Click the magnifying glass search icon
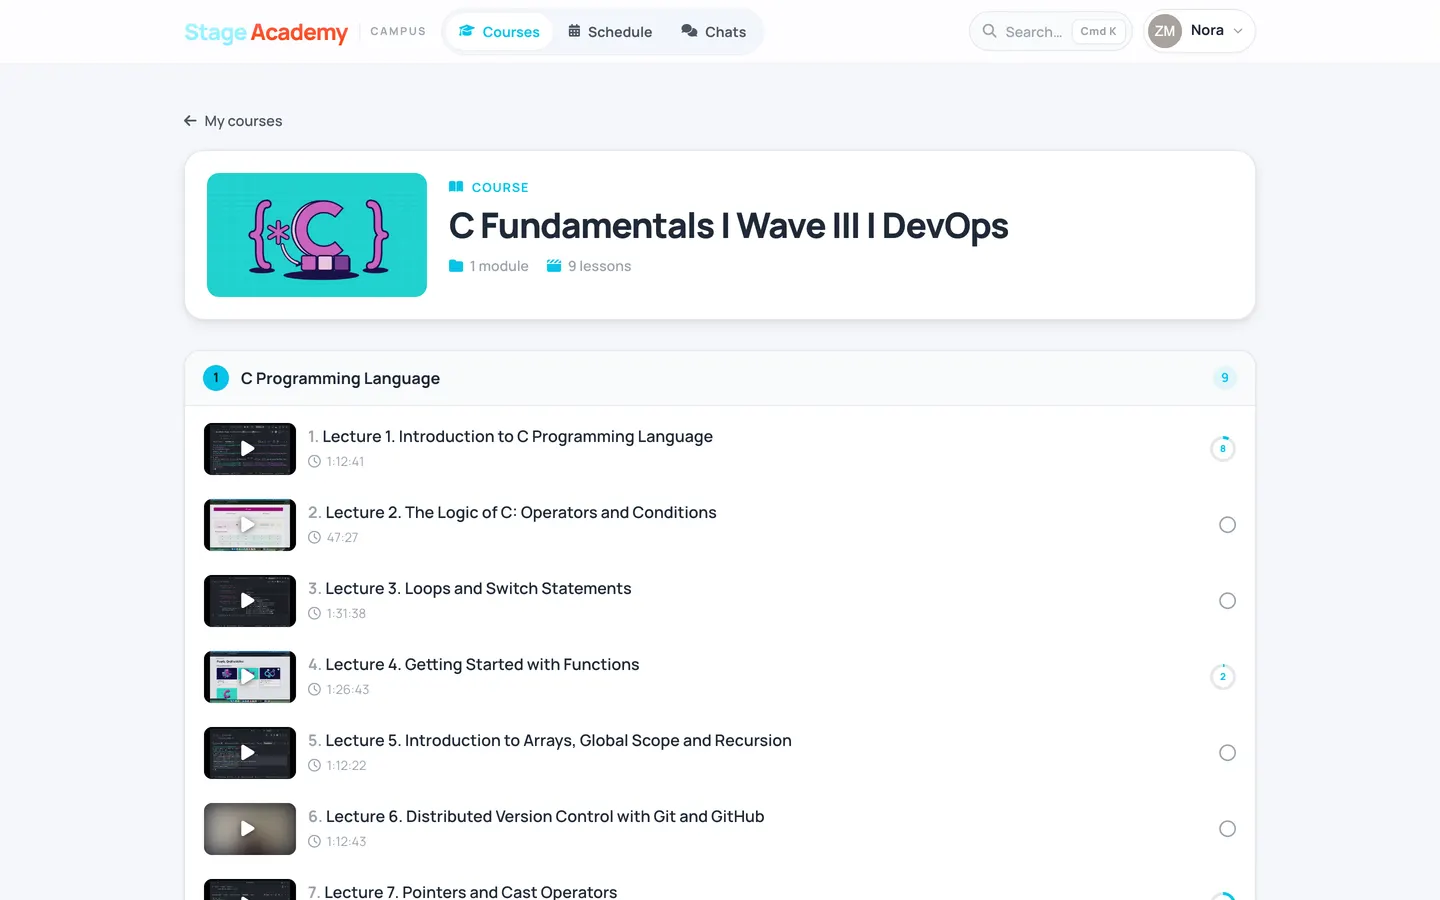1440x900 pixels. (x=989, y=31)
